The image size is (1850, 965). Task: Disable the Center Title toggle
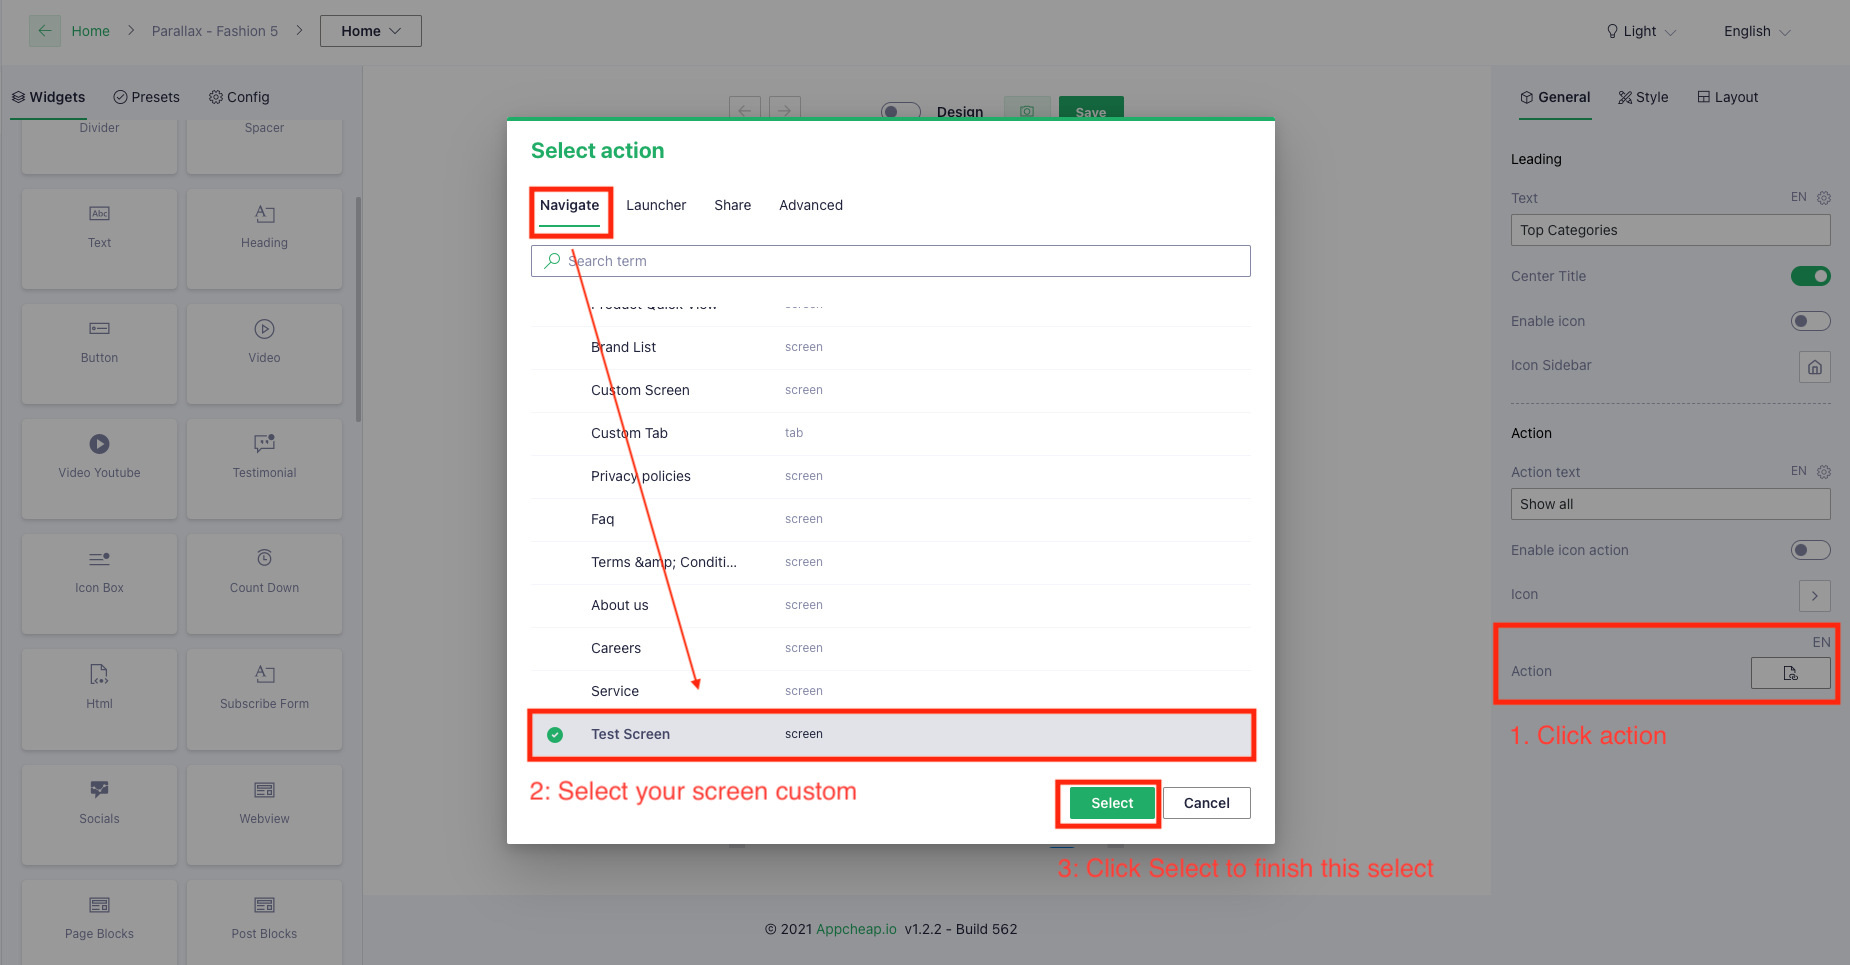point(1810,276)
